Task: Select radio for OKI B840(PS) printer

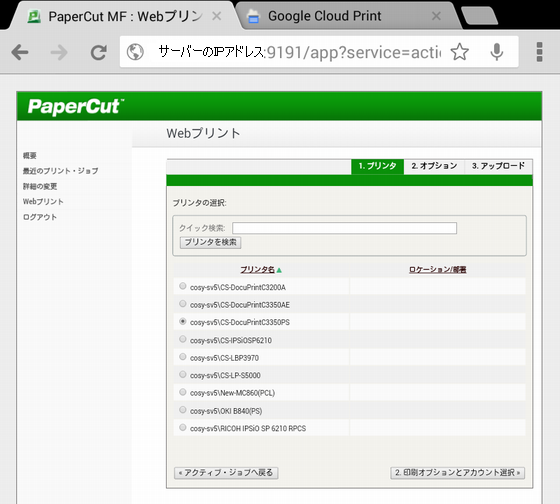Action: [182, 410]
